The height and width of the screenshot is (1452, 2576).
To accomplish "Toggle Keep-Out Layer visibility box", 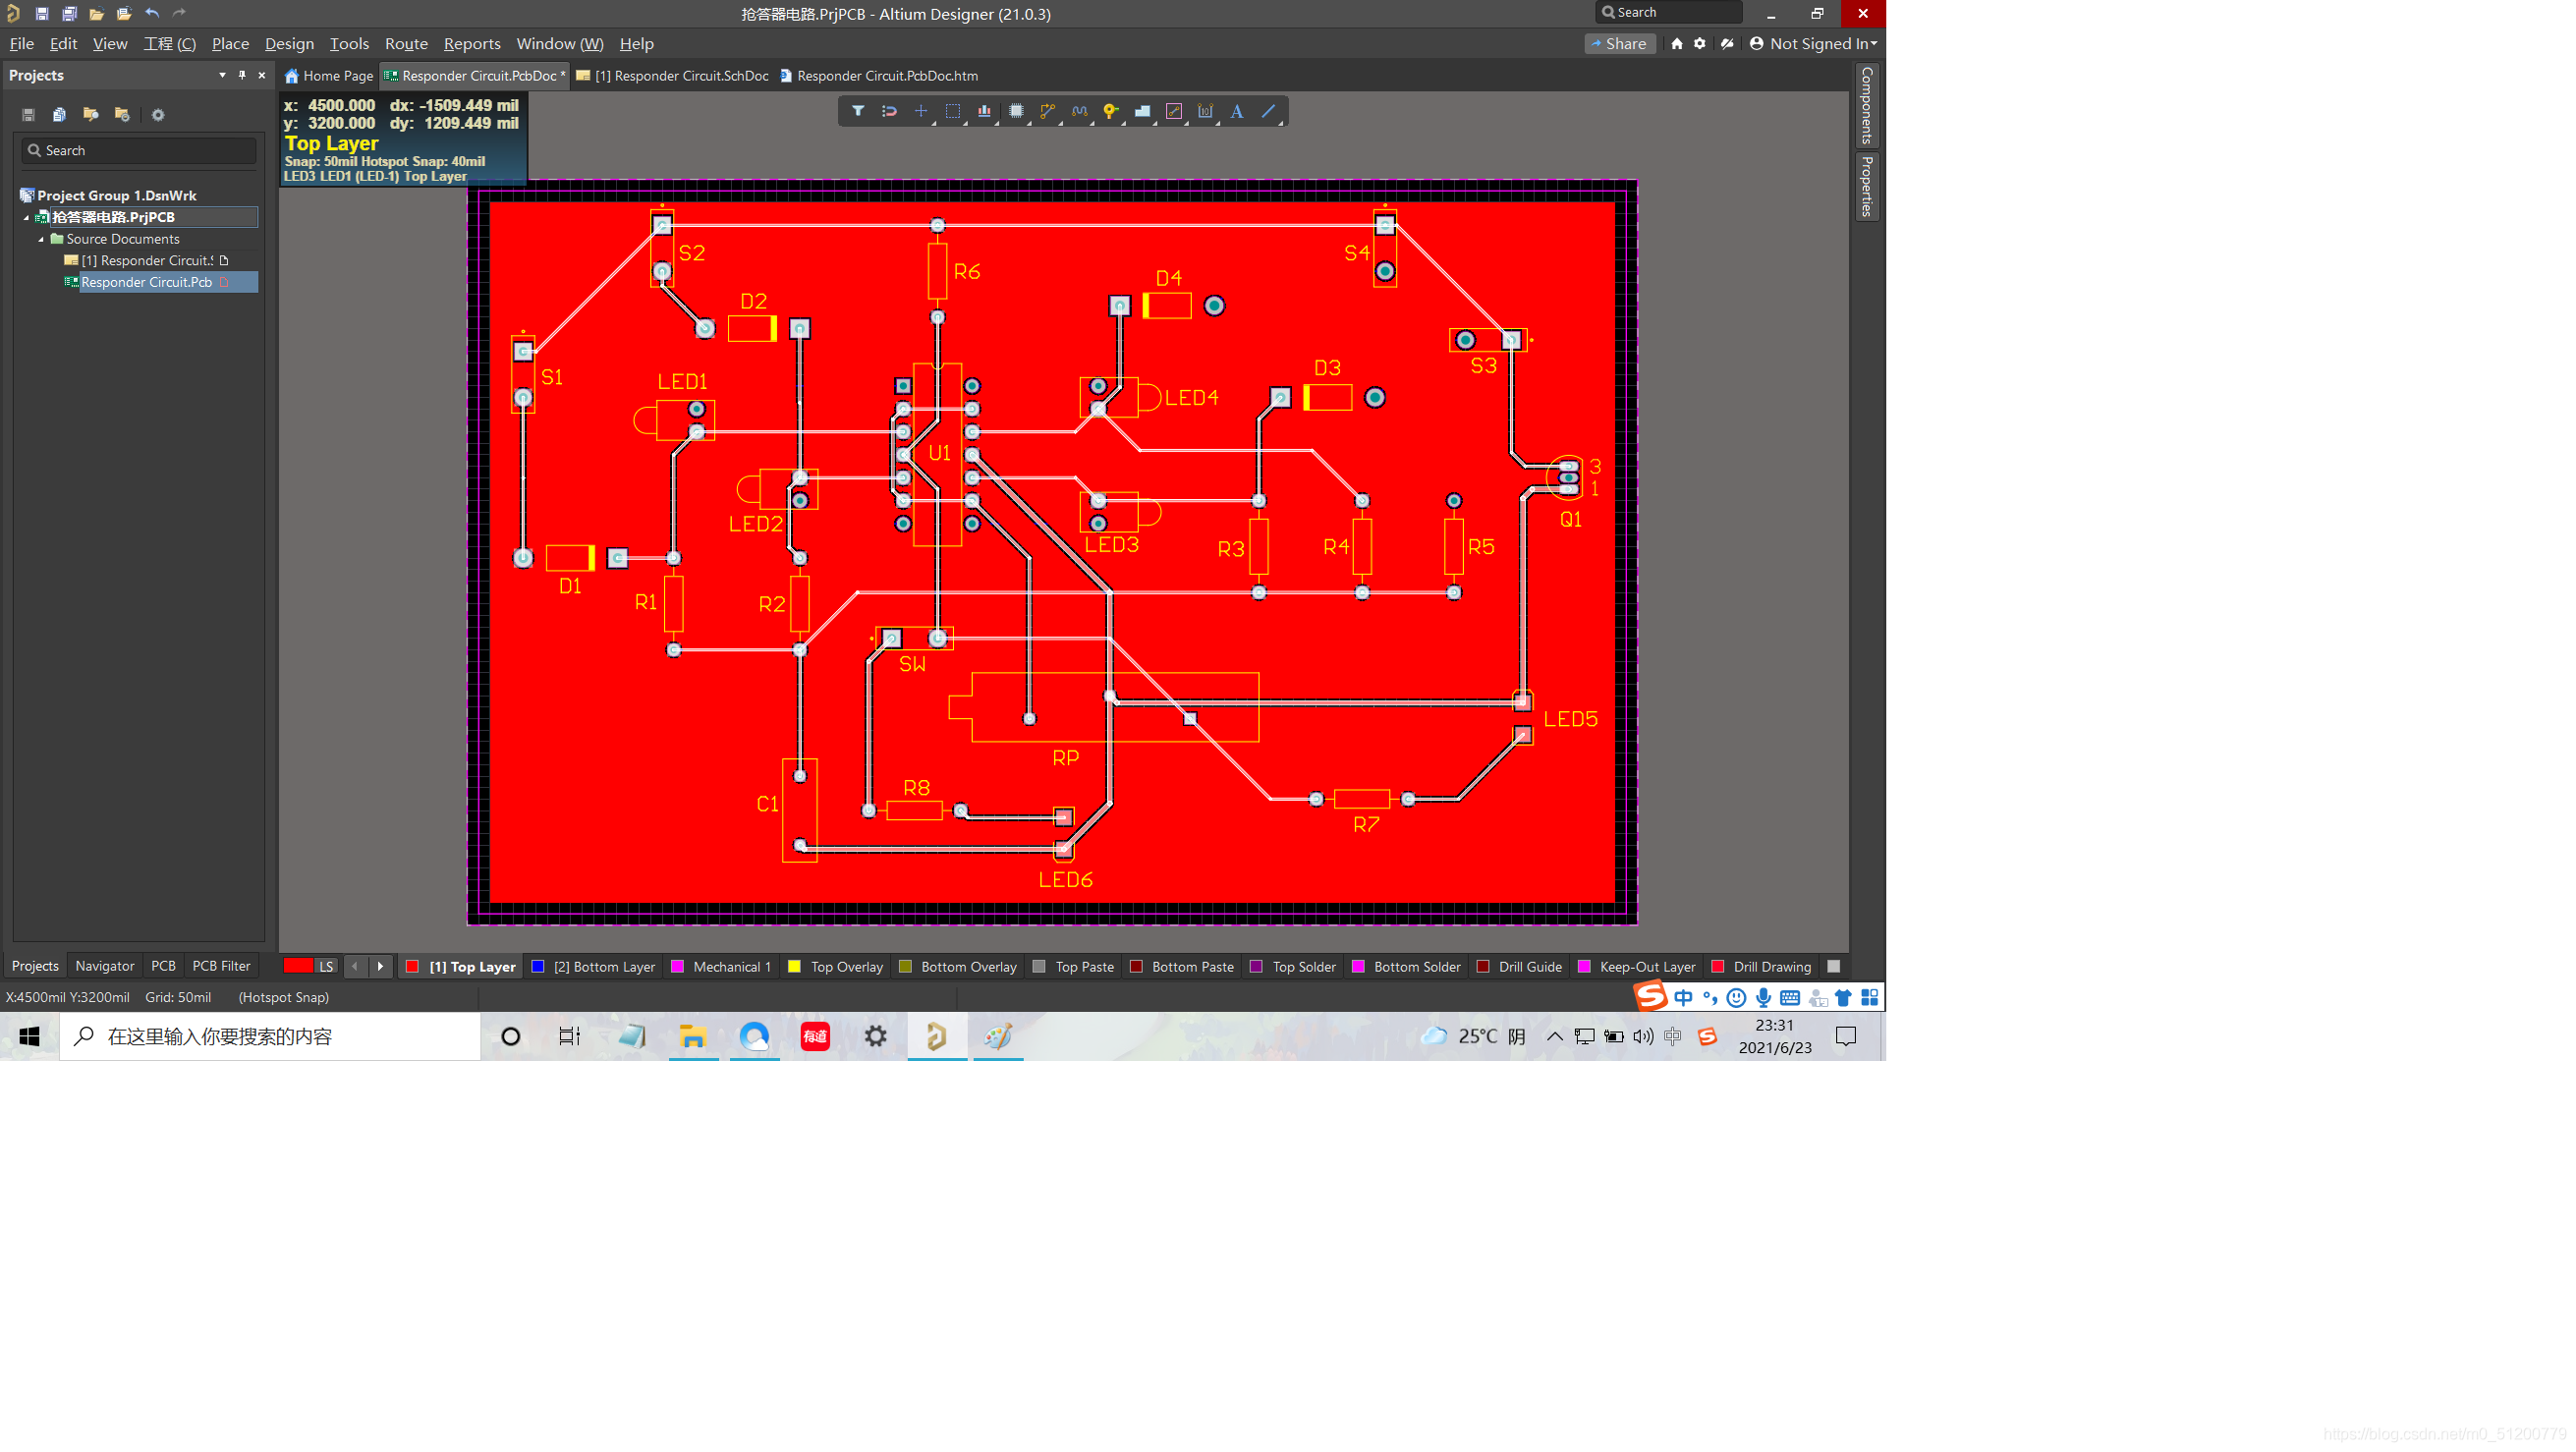I will pyautogui.click(x=1584, y=966).
